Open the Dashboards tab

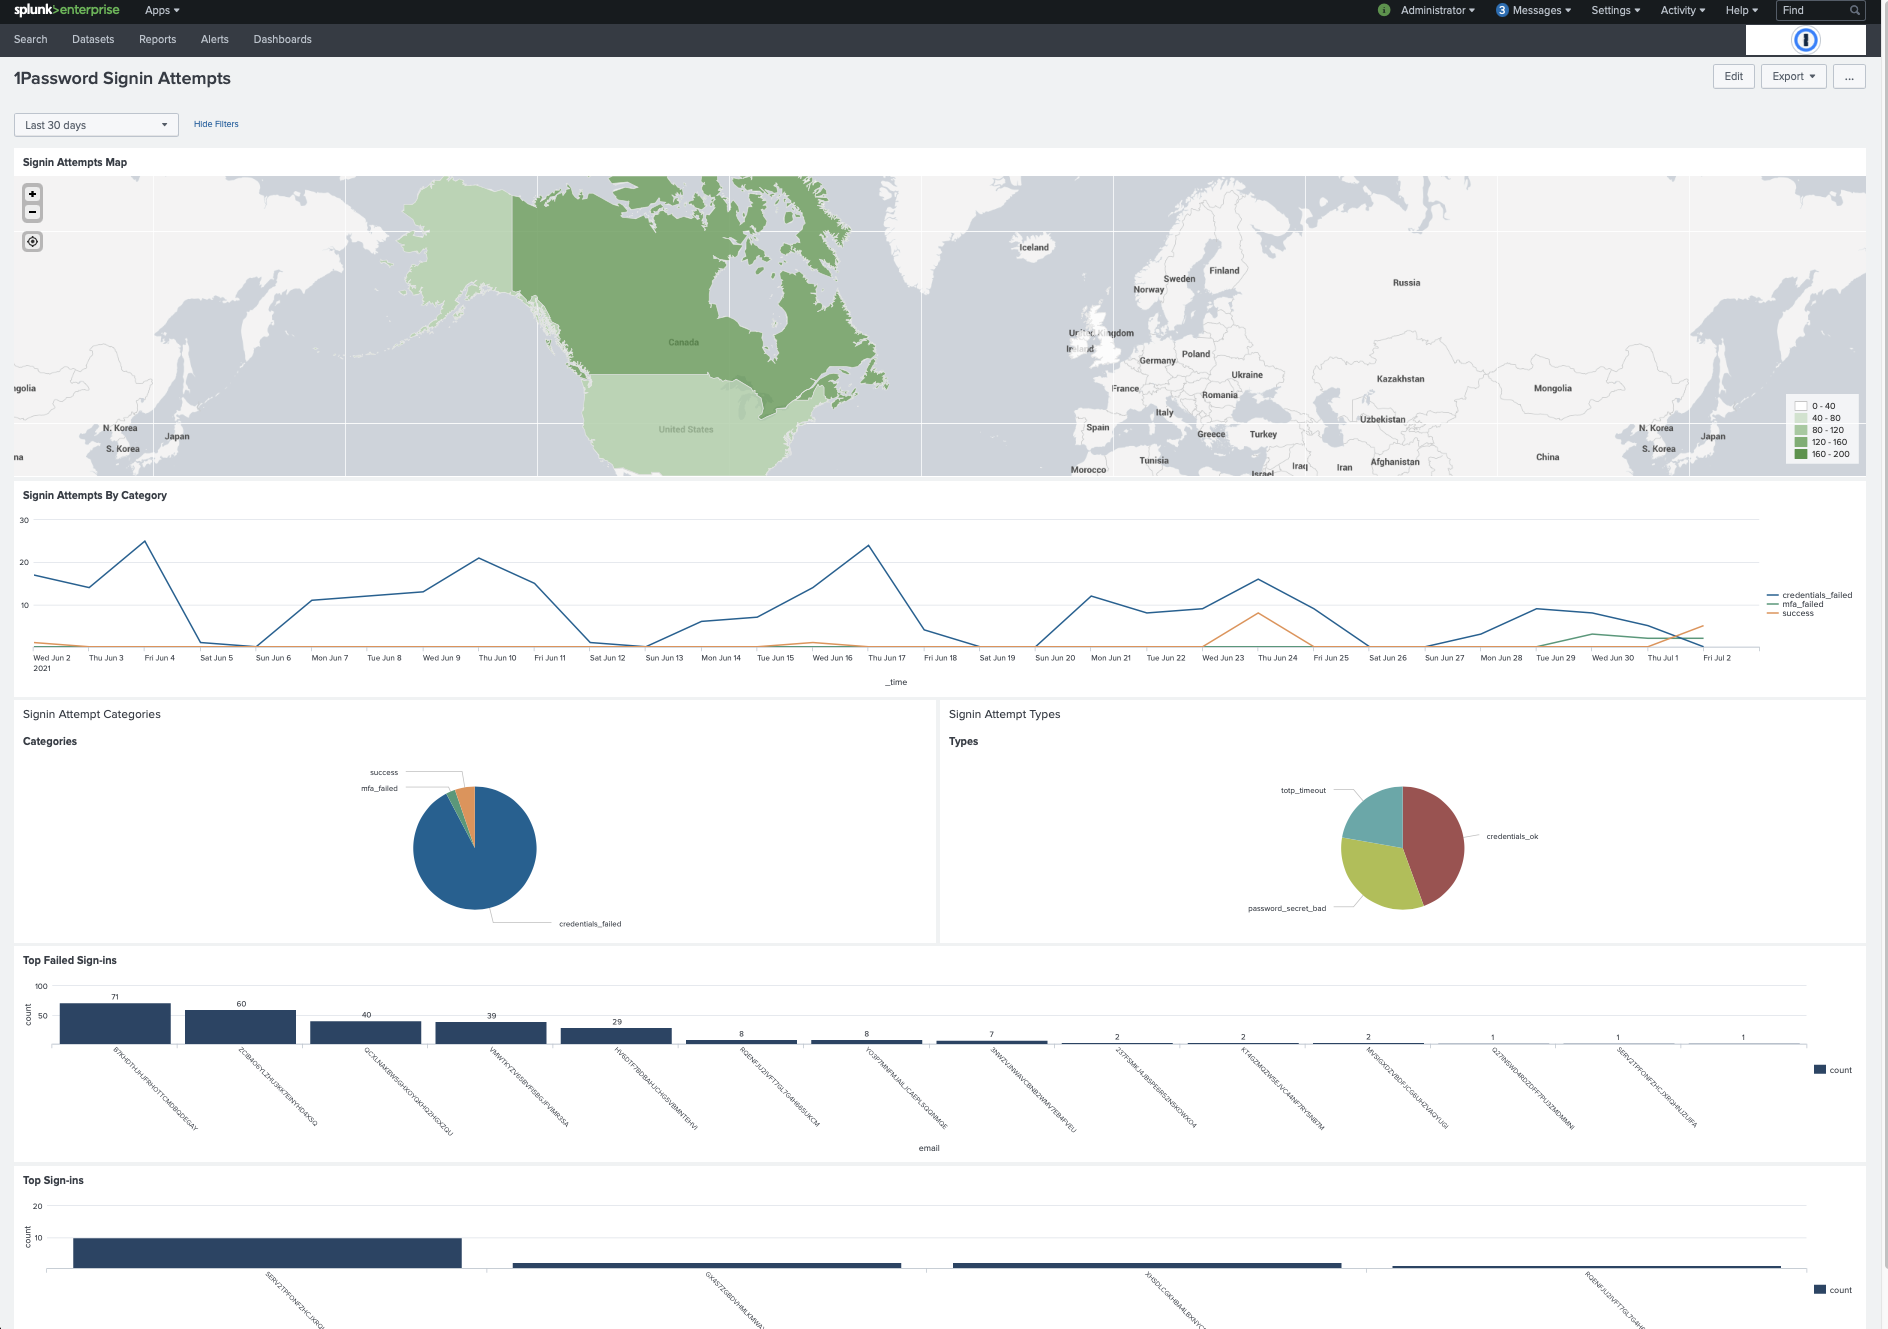[x=282, y=40]
